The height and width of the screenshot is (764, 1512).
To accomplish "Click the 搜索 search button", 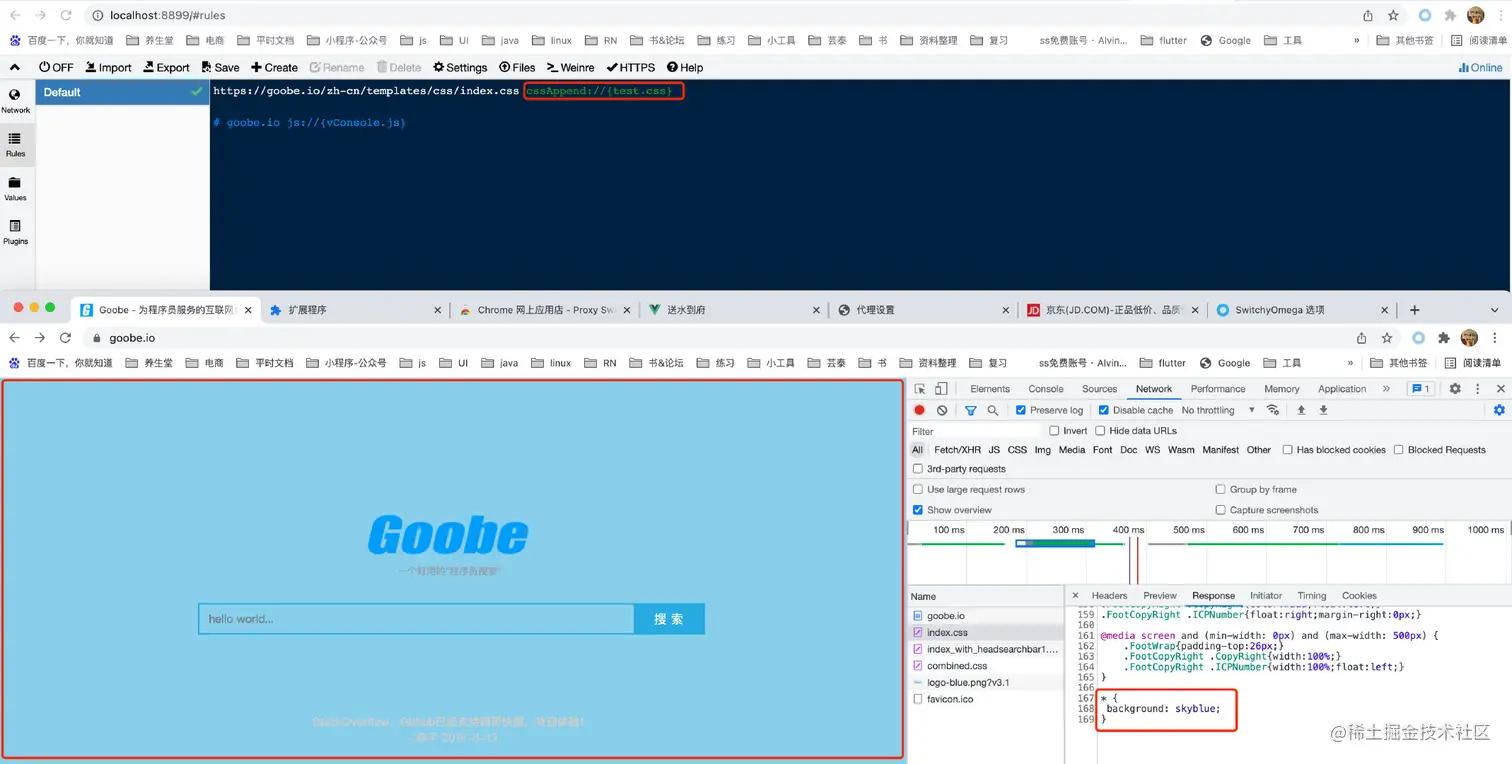I will (x=669, y=619).
